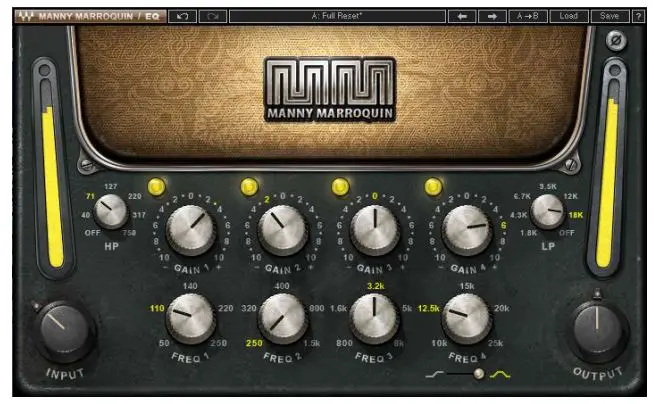Select 5k on Freq 3
This screenshot has height=404, width=654.
(x=407, y=309)
